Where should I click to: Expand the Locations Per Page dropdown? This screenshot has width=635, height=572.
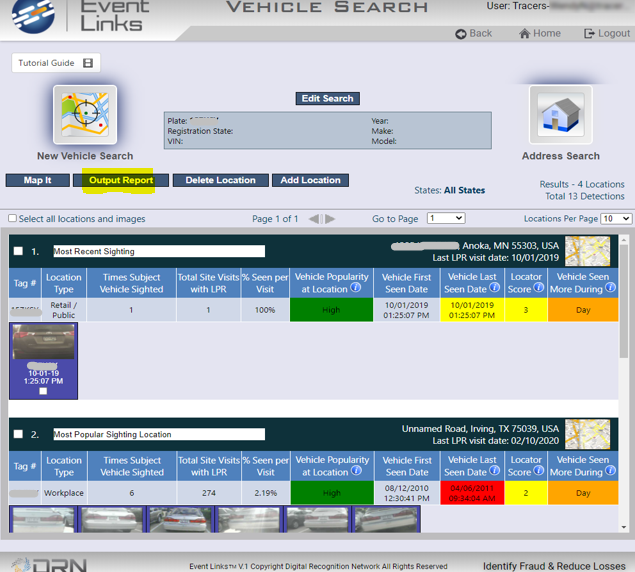(x=616, y=218)
